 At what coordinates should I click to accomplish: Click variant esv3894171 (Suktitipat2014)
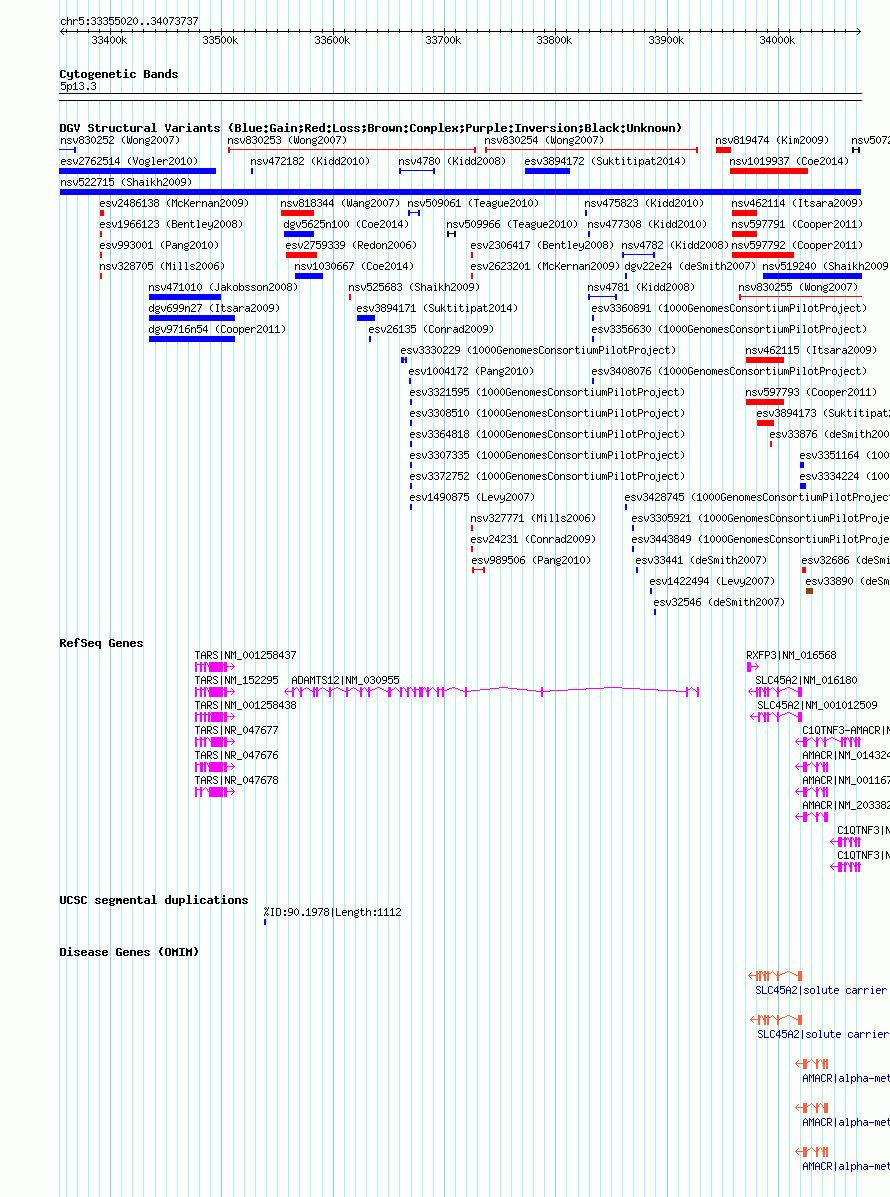point(437,308)
